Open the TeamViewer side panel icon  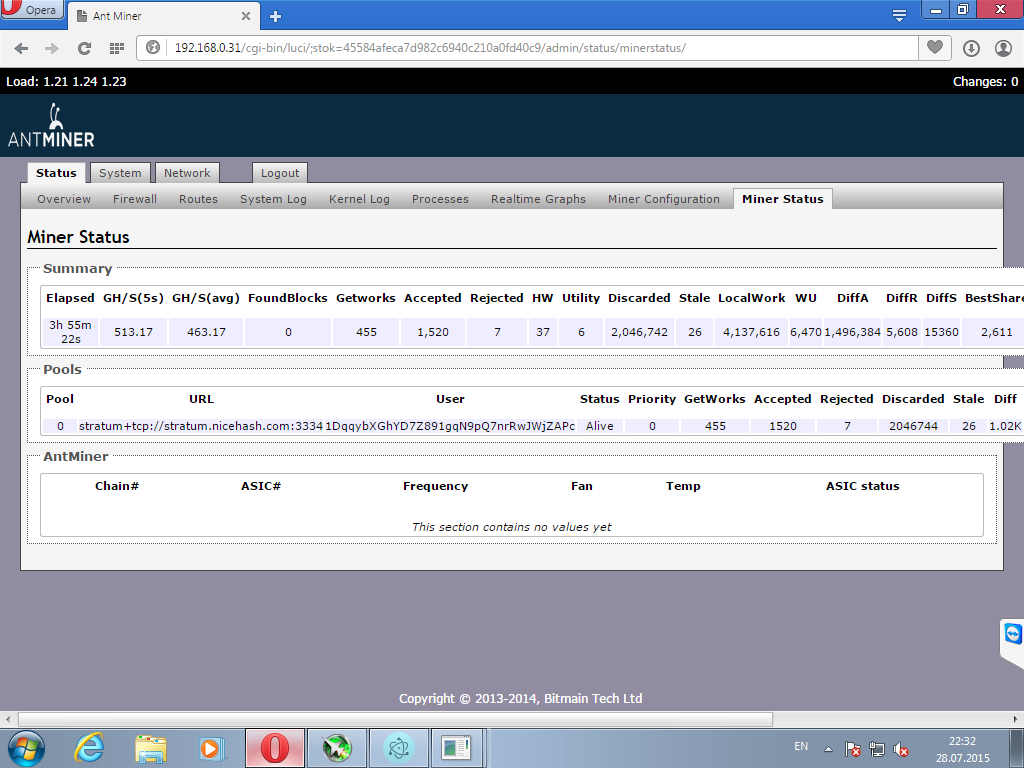[x=1013, y=636]
